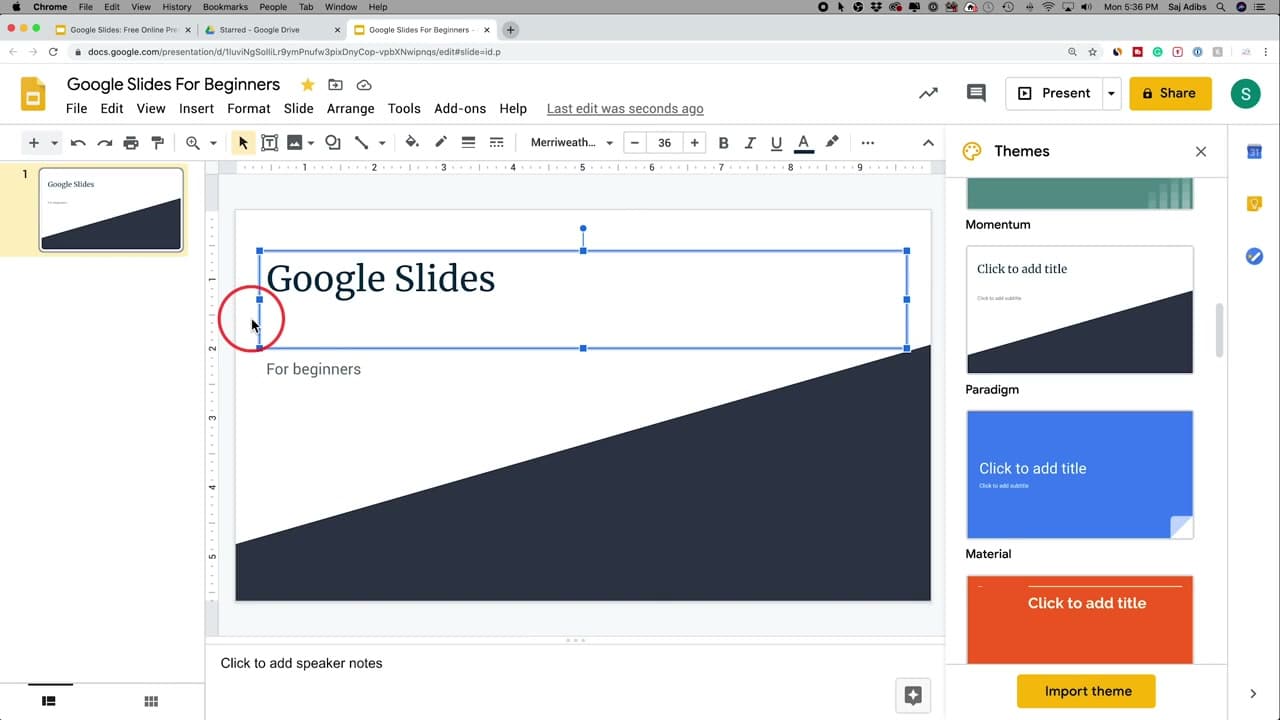Star the Google Slides For Beginners document
This screenshot has height=720, width=1280.
pos(308,85)
